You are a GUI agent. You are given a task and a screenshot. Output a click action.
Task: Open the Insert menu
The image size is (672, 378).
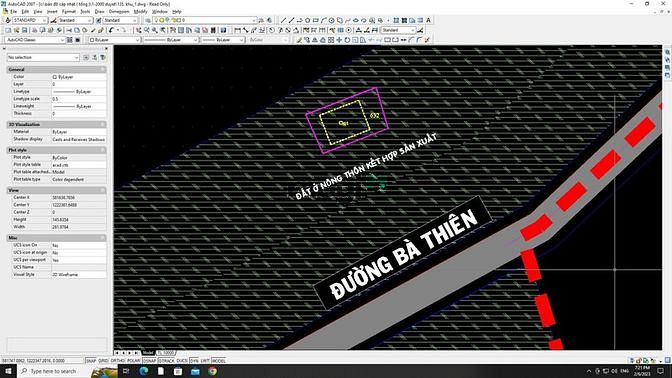[52, 12]
